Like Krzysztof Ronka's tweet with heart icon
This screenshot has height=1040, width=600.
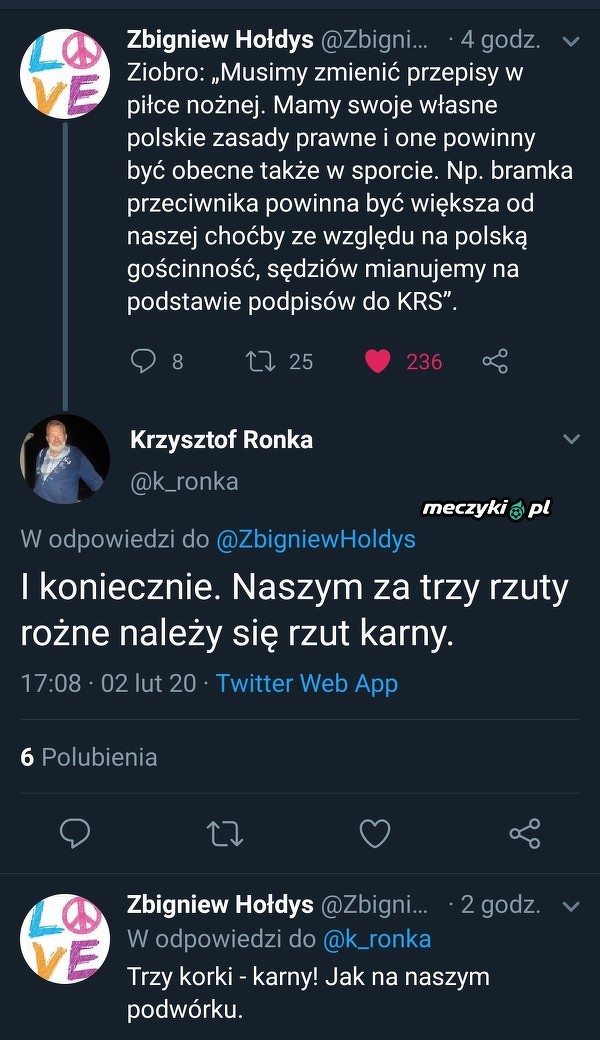374,832
